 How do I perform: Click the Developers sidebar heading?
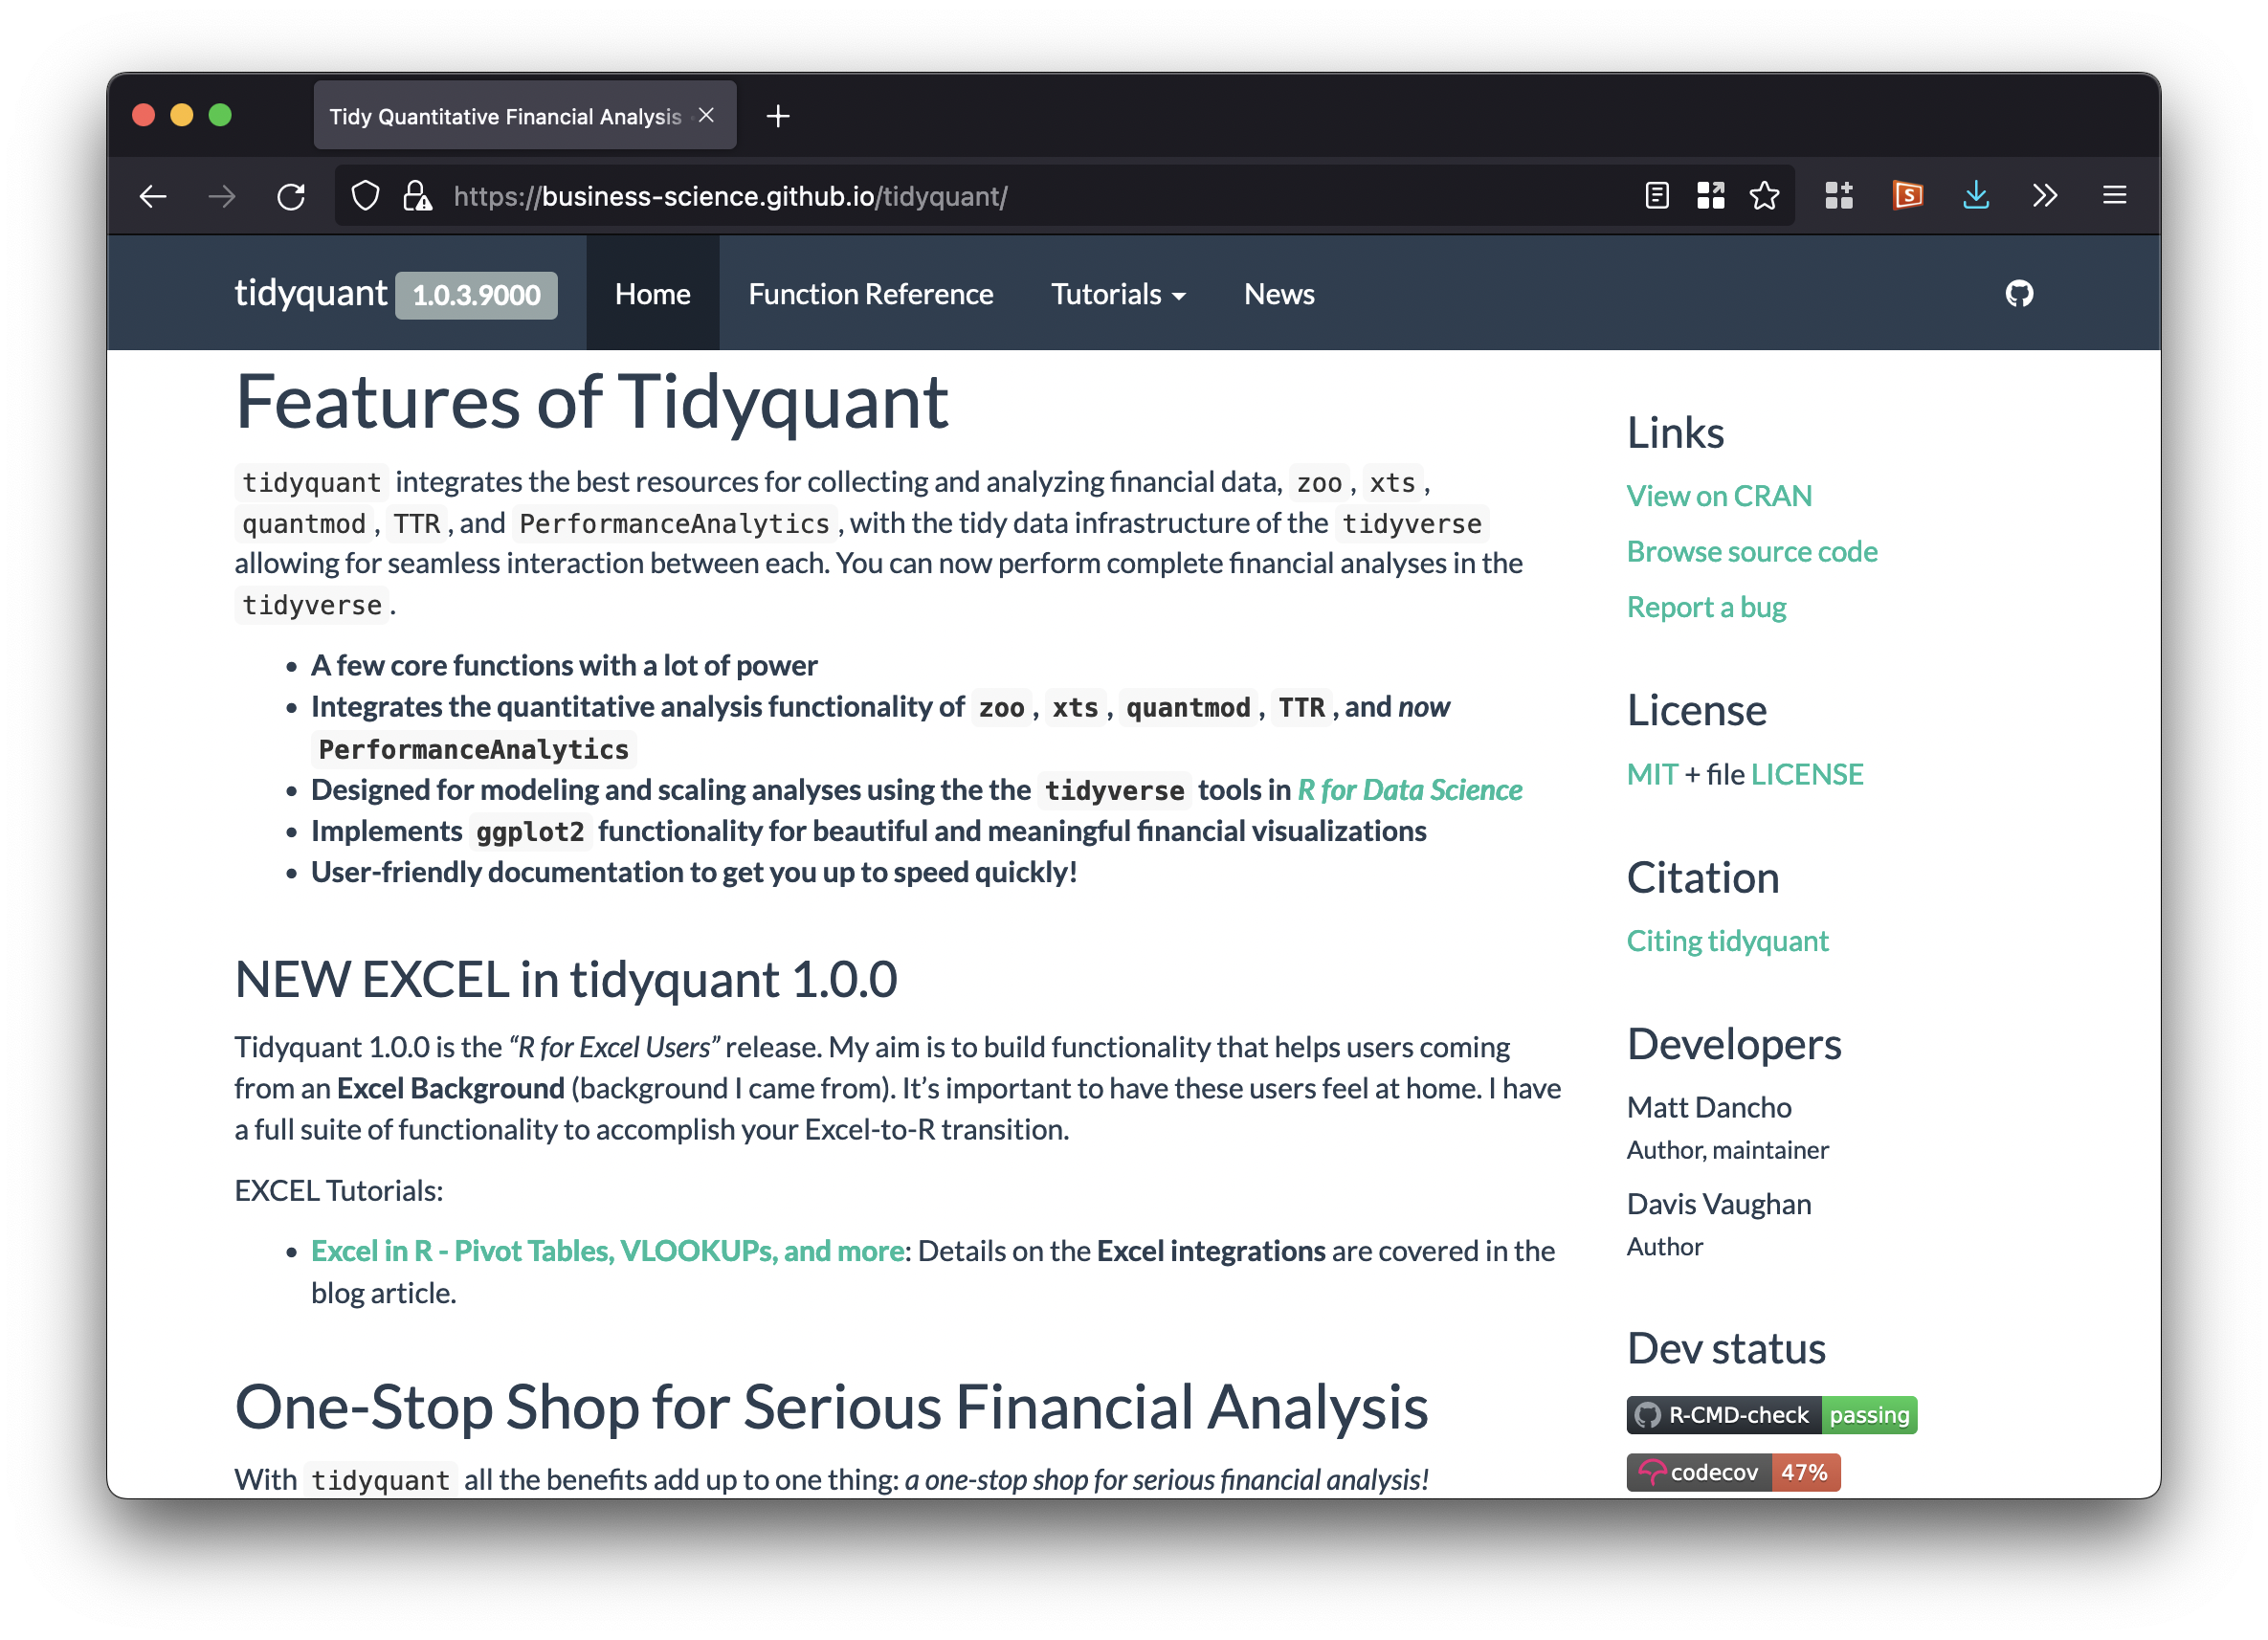(1734, 1045)
